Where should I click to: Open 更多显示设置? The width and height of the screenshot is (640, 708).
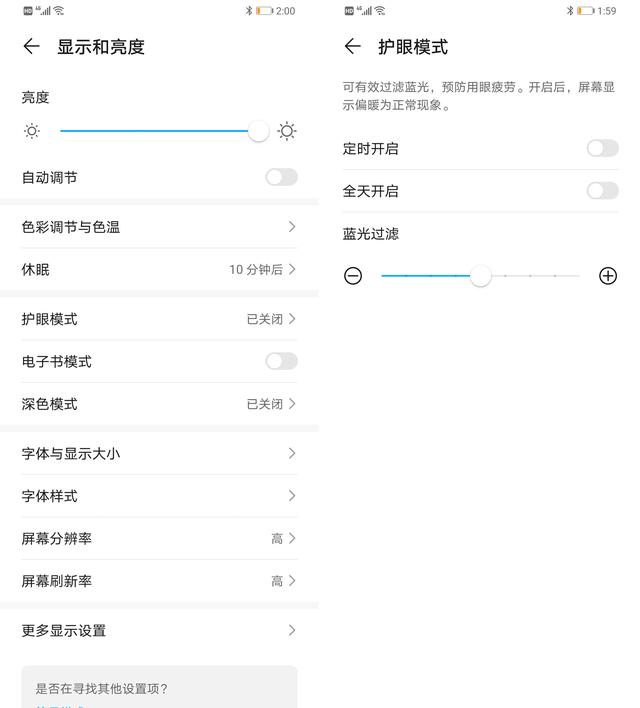click(x=159, y=630)
